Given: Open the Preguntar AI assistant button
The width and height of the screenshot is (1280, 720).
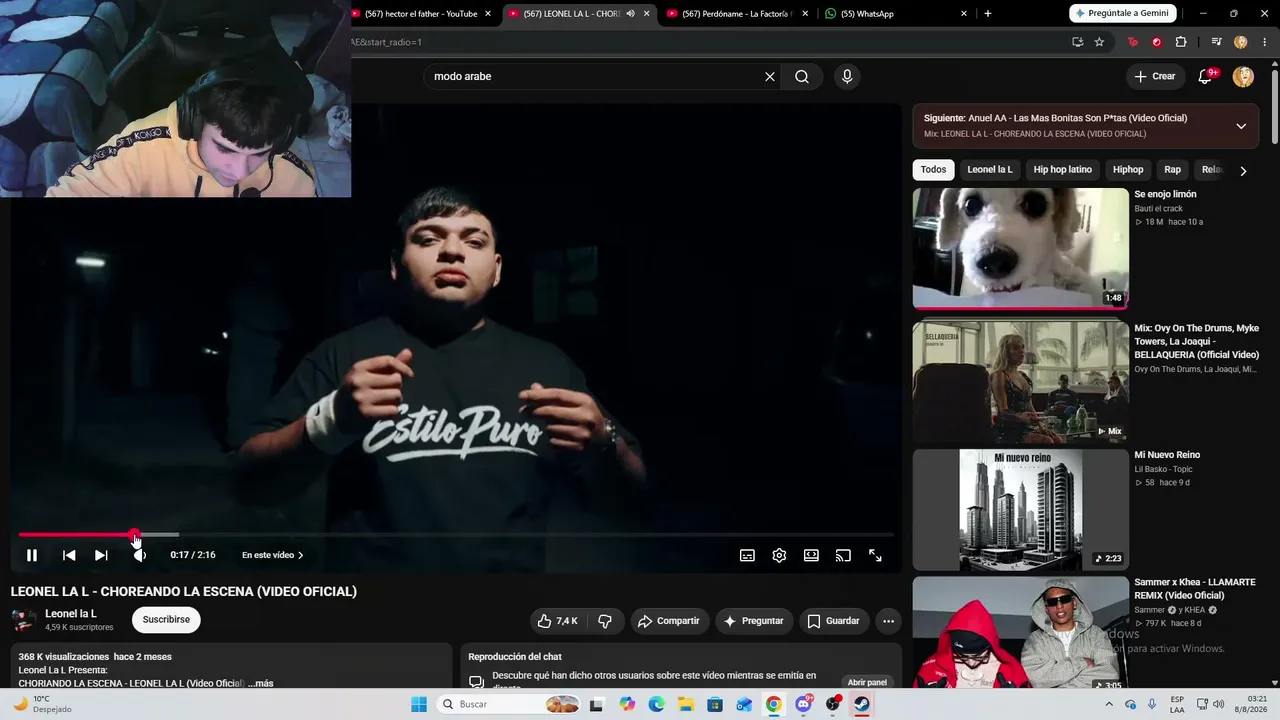Looking at the screenshot, I should pyautogui.click(x=754, y=621).
